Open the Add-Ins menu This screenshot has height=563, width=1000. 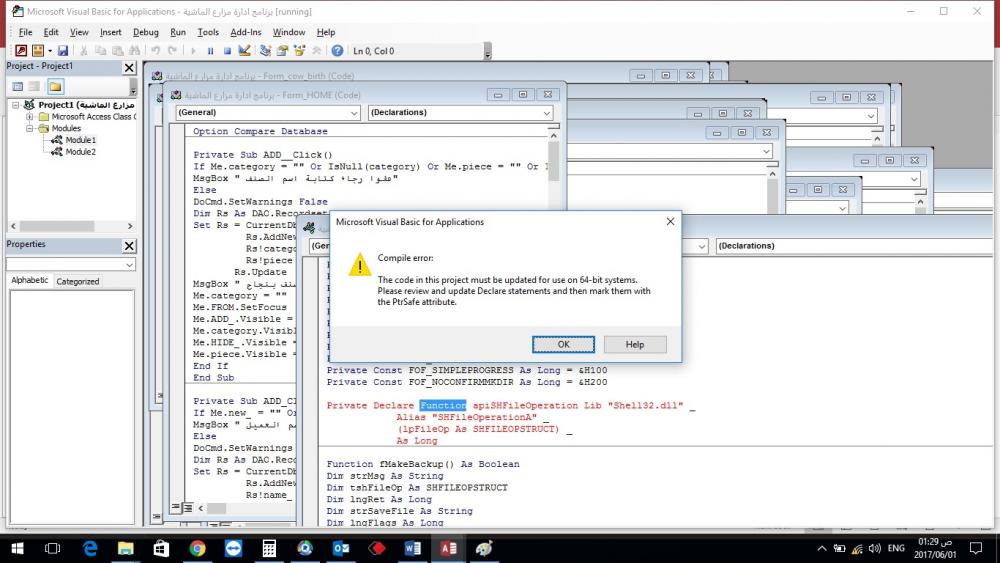[x=246, y=32]
